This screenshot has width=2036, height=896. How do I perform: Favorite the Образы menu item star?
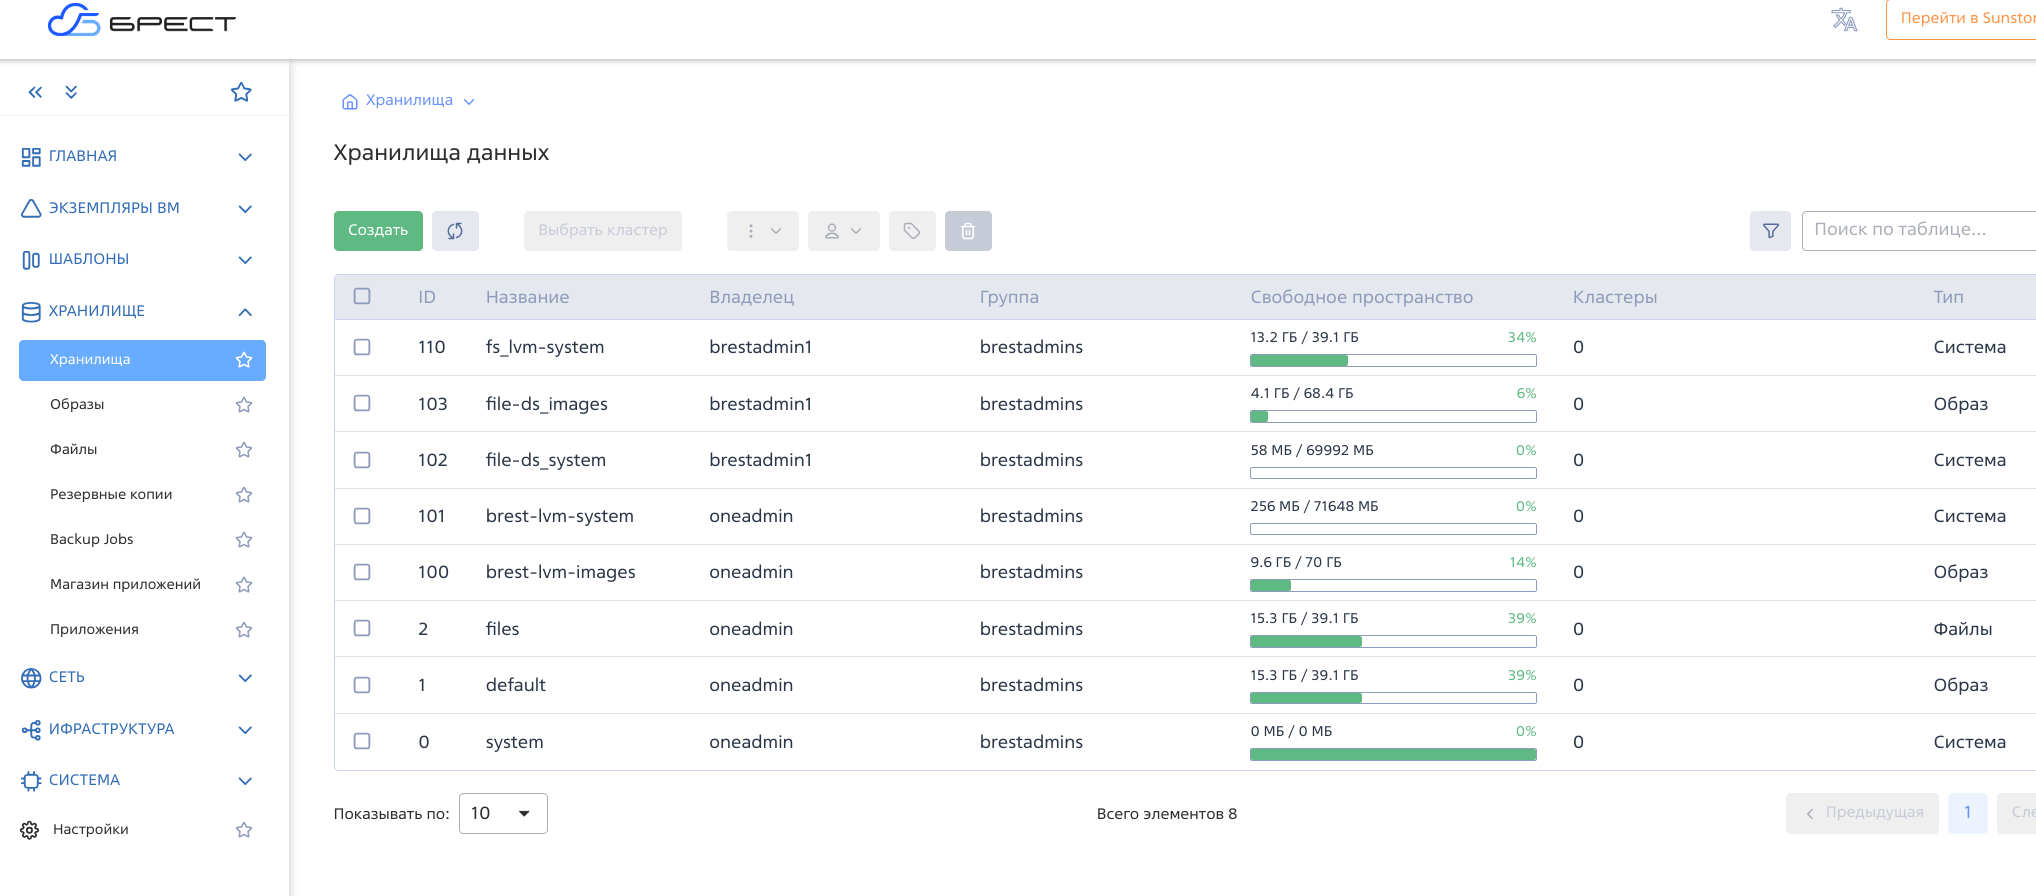(x=243, y=405)
